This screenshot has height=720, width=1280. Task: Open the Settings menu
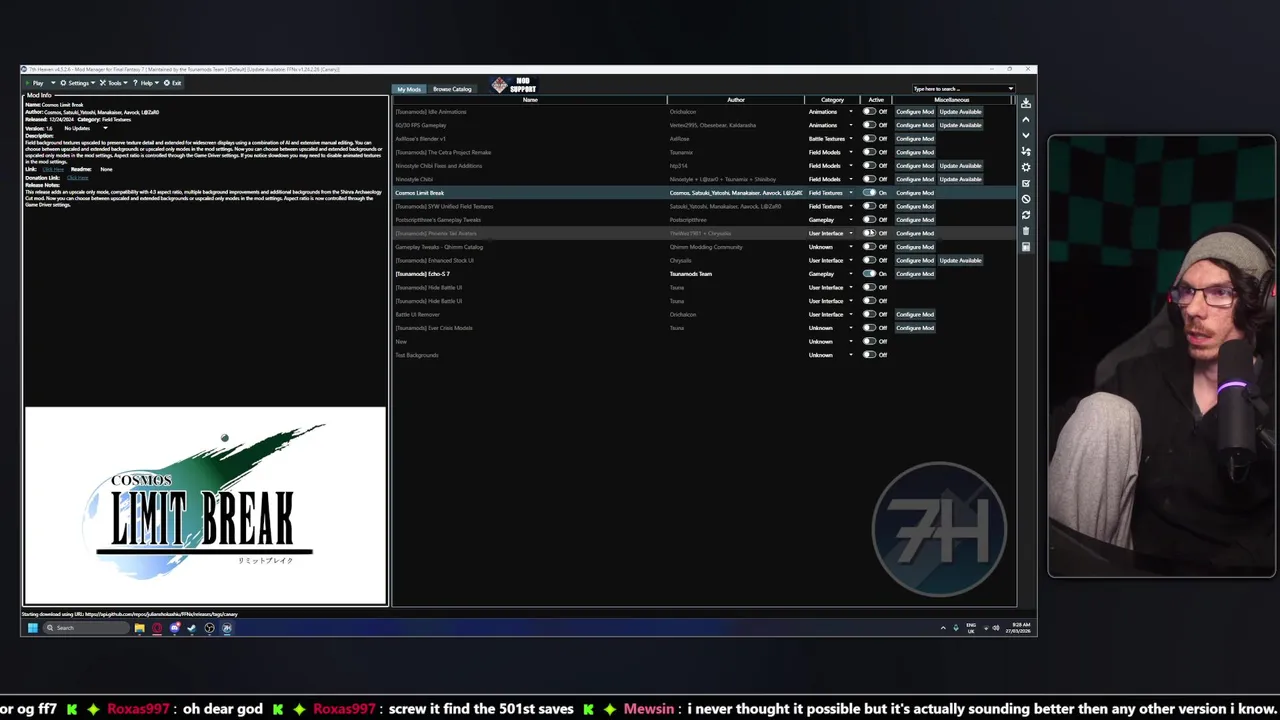[77, 83]
